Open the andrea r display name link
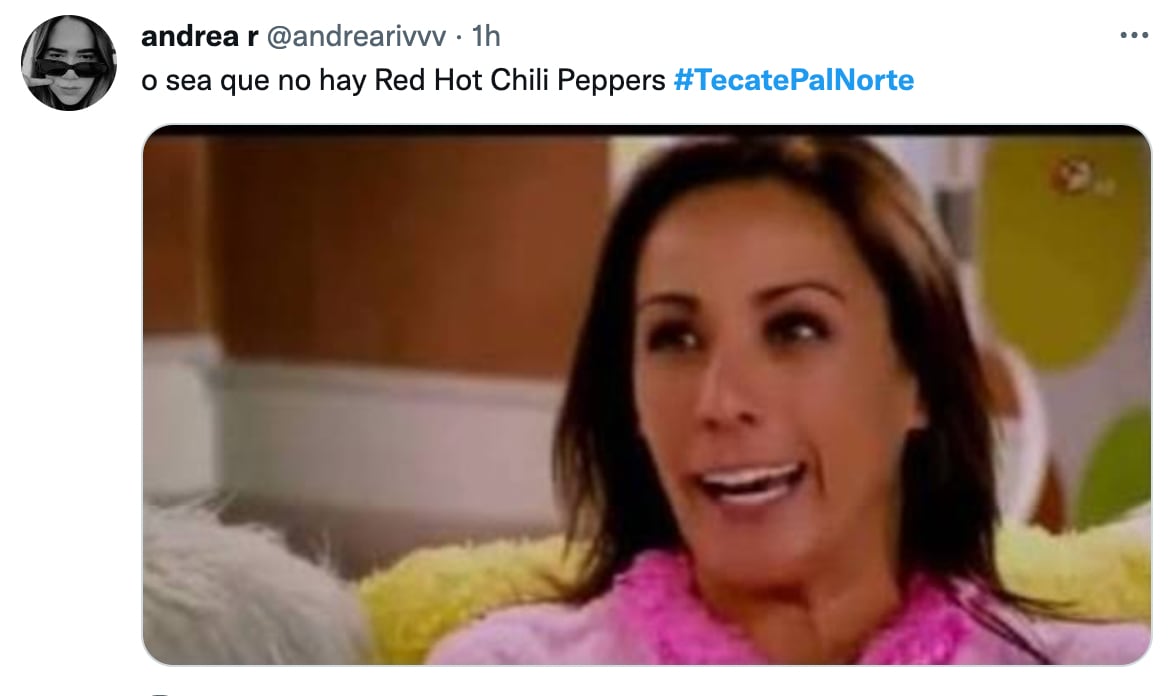The width and height of the screenshot is (1176, 696). 200,35
